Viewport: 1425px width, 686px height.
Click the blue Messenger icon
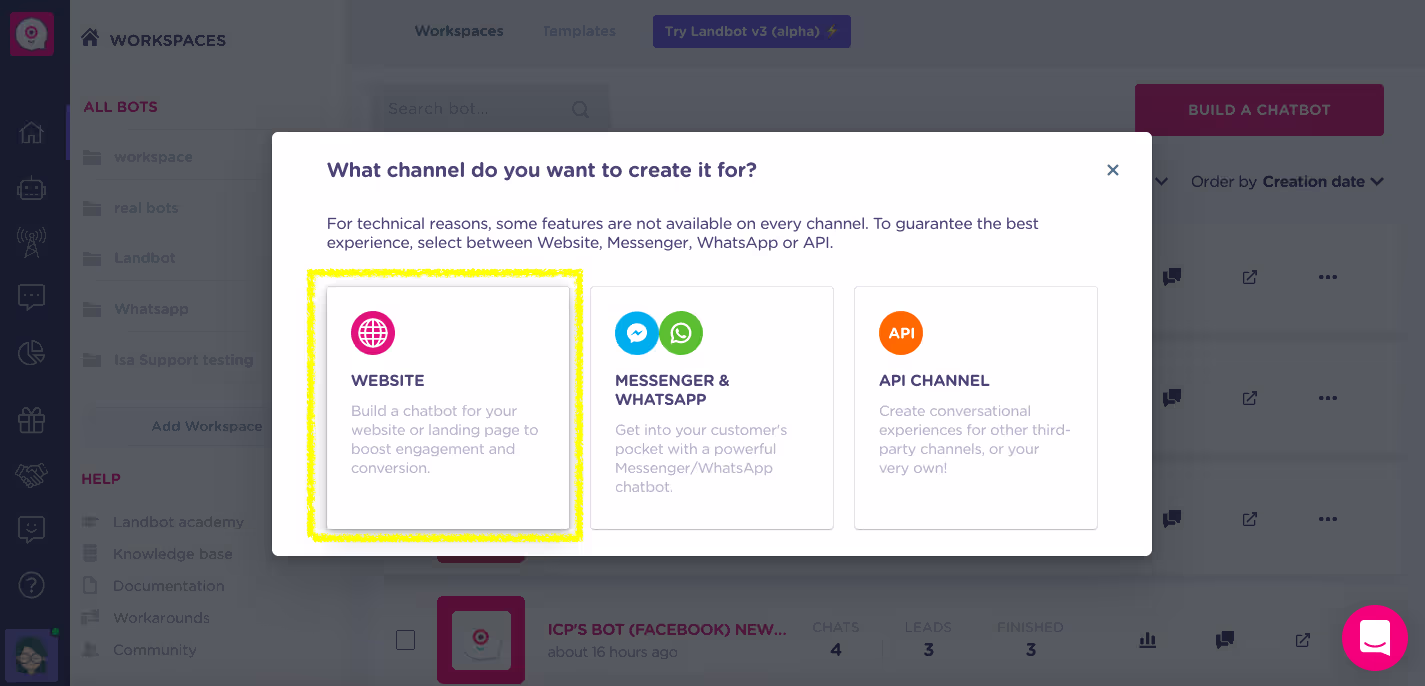coord(636,333)
